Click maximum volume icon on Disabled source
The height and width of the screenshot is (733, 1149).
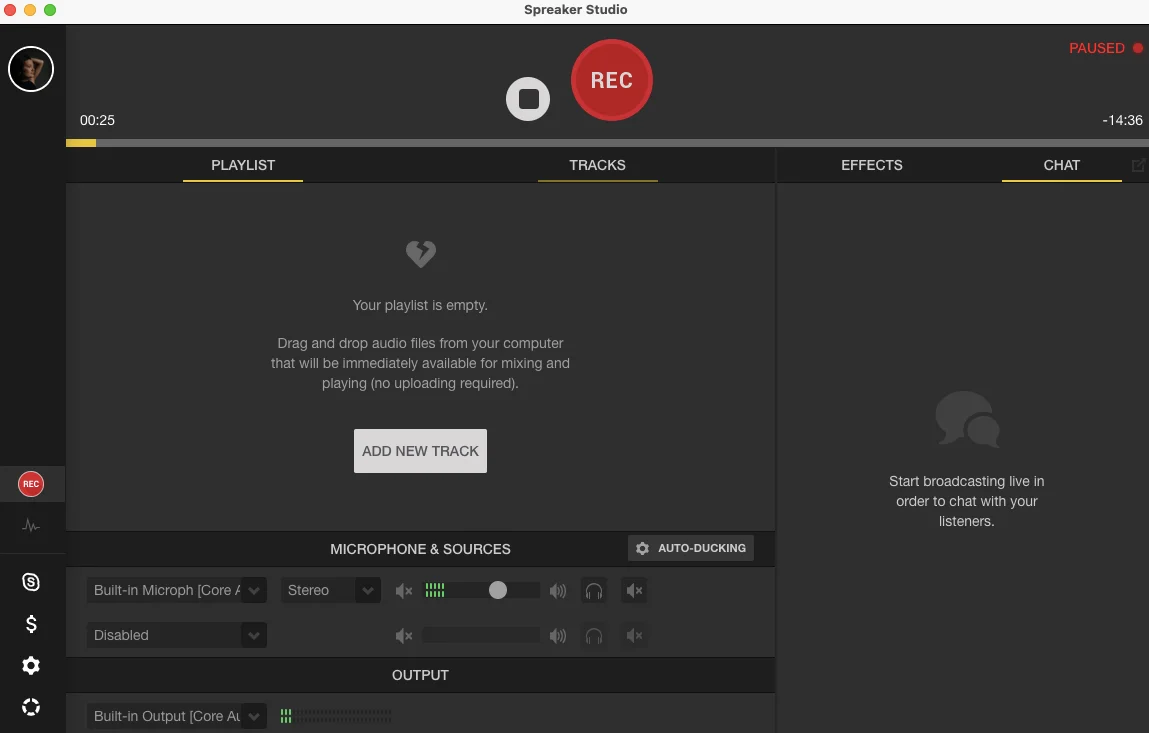[x=558, y=636]
